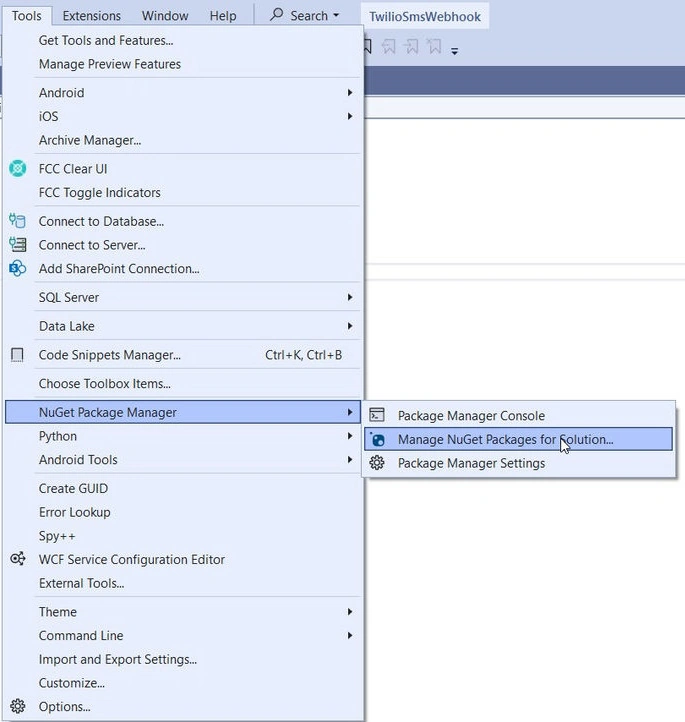
Task: Click the TwilioSmsWebhook solution name
Action: pyautogui.click(x=425, y=17)
